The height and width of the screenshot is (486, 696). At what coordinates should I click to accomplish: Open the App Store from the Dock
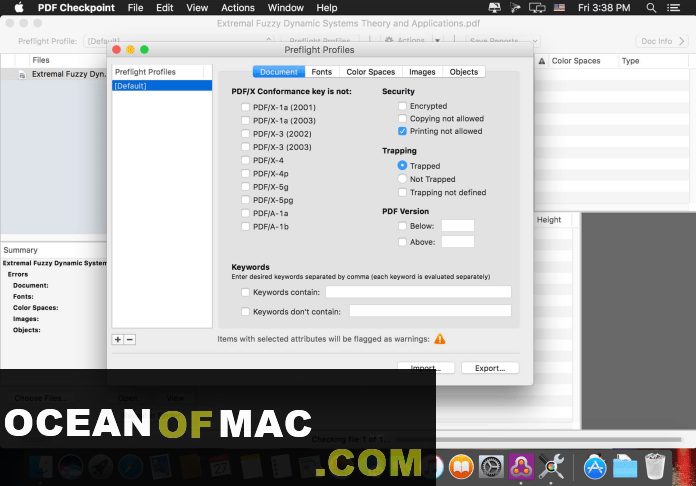coord(595,467)
